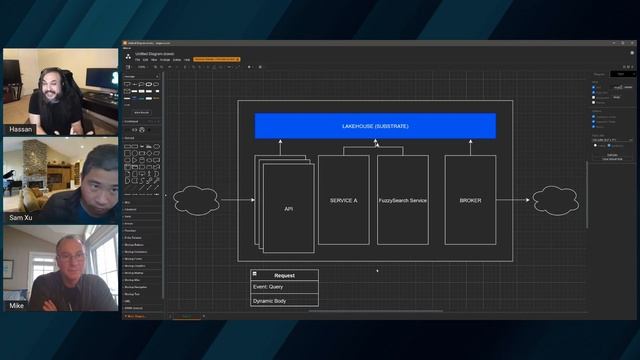Click the undo toolbar icon
The height and width of the screenshot is (360, 640).
point(170,67)
